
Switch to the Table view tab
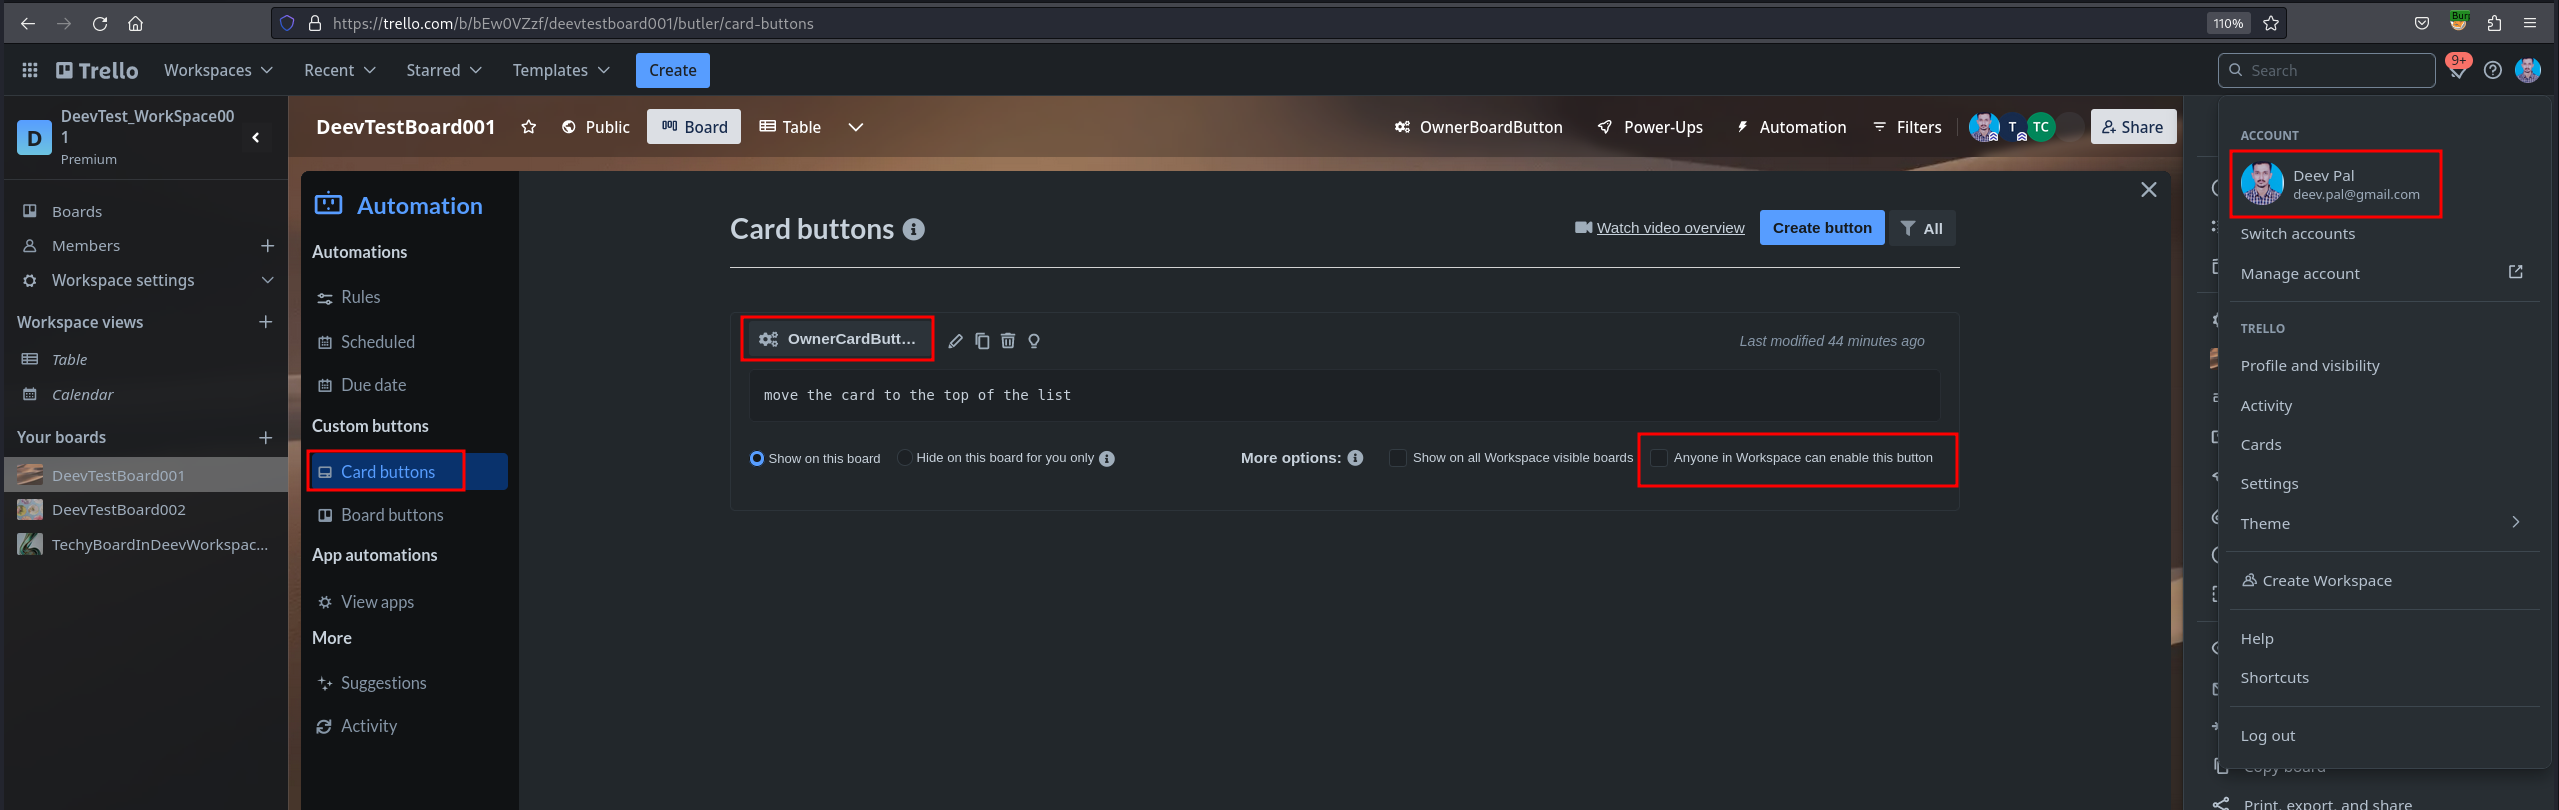[790, 127]
